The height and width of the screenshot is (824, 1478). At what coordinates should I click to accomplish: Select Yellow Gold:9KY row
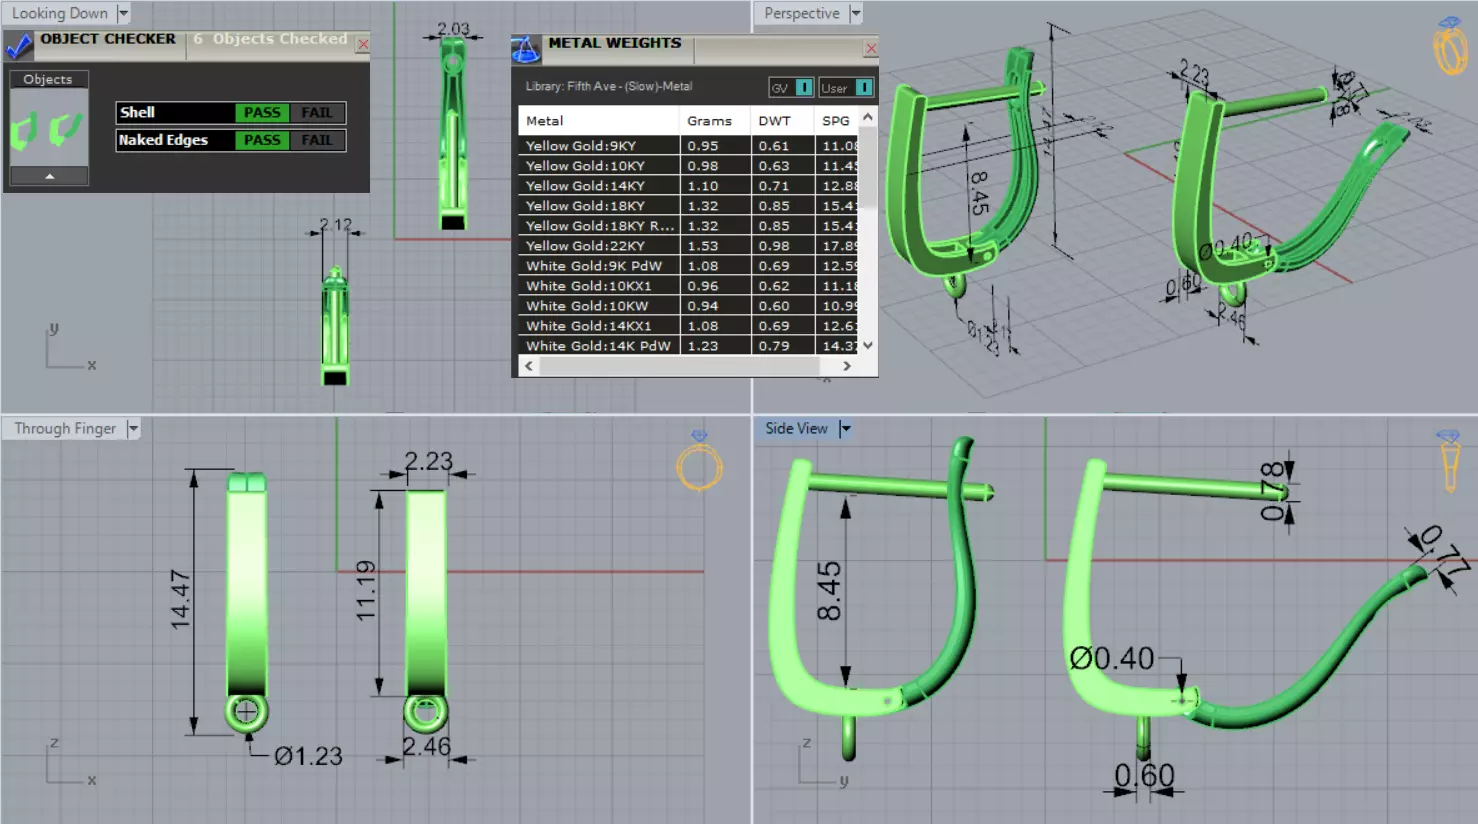tap(688, 146)
